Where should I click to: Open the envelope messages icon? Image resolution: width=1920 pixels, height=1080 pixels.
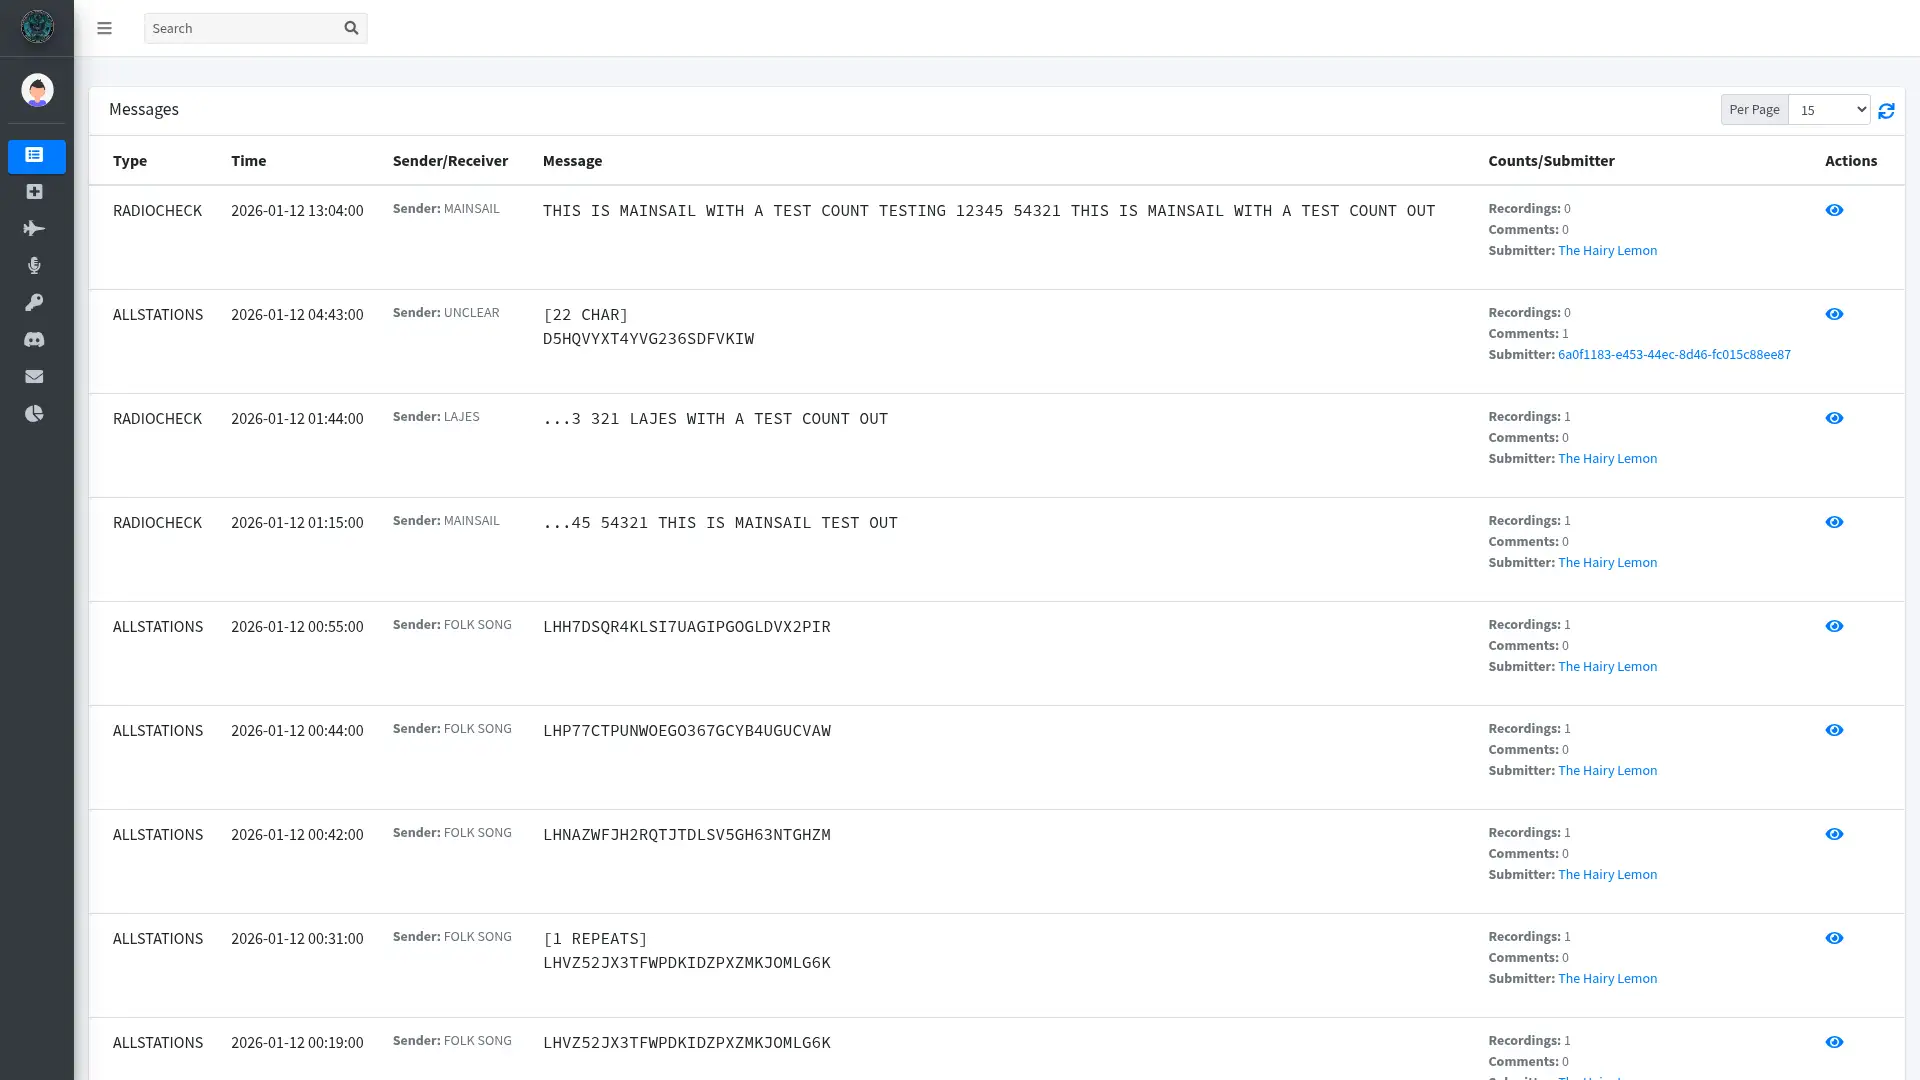pos(34,376)
